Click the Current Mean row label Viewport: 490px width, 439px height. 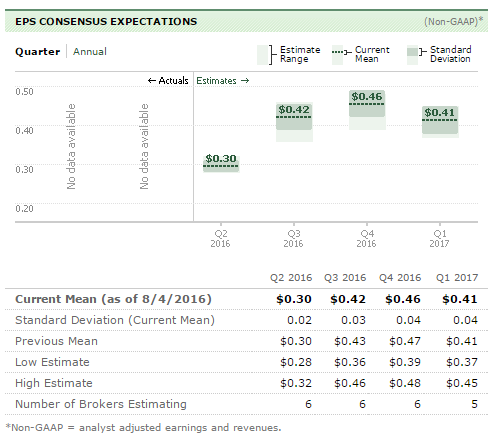113,299
